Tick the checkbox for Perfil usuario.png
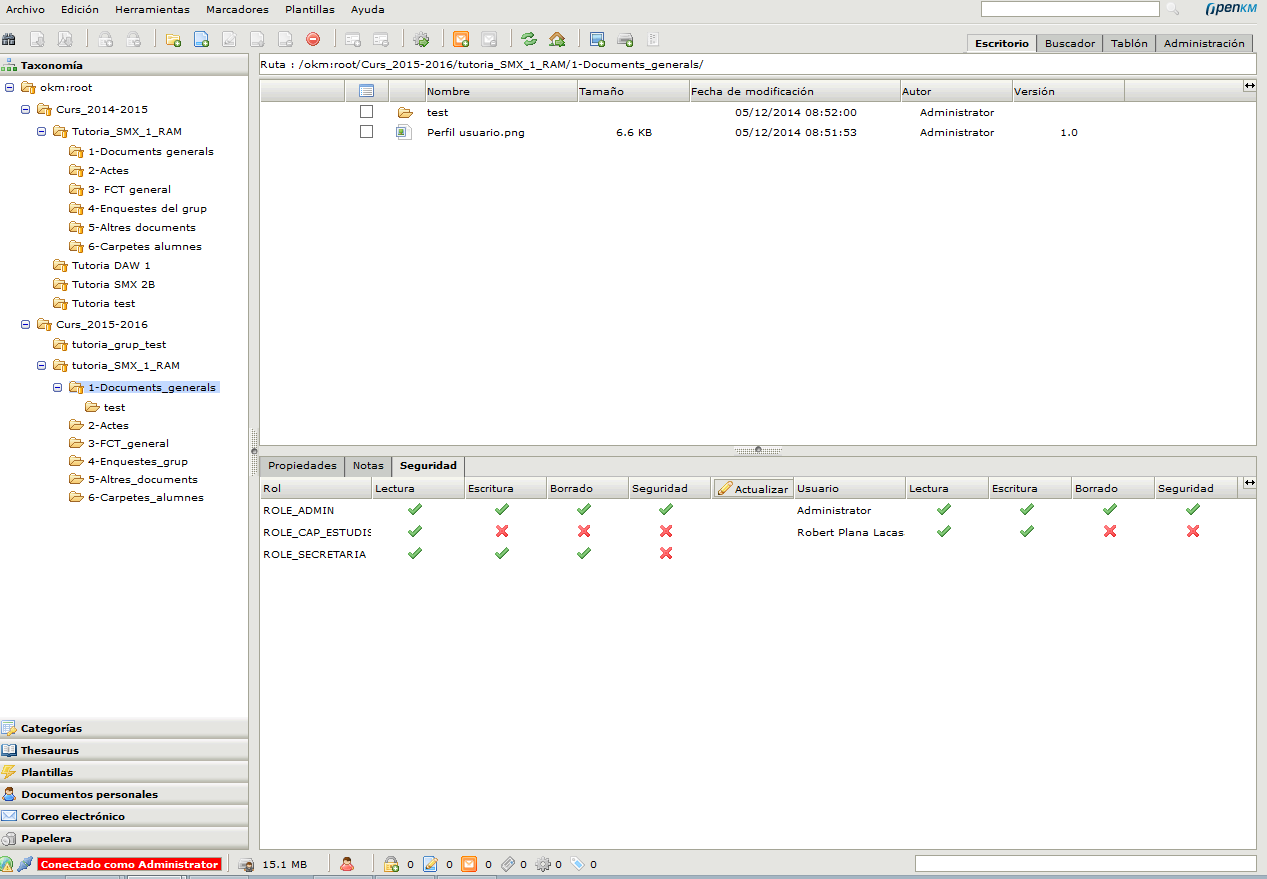This screenshot has height=879, width=1267. click(366, 132)
